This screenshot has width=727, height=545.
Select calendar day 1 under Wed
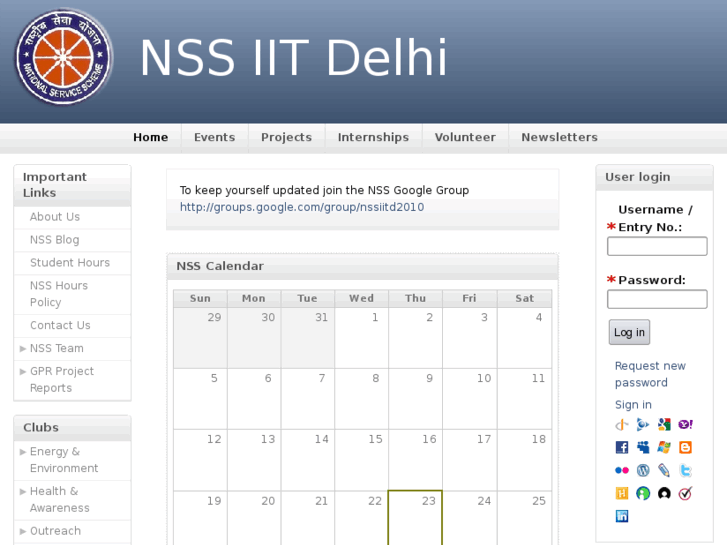pos(361,338)
